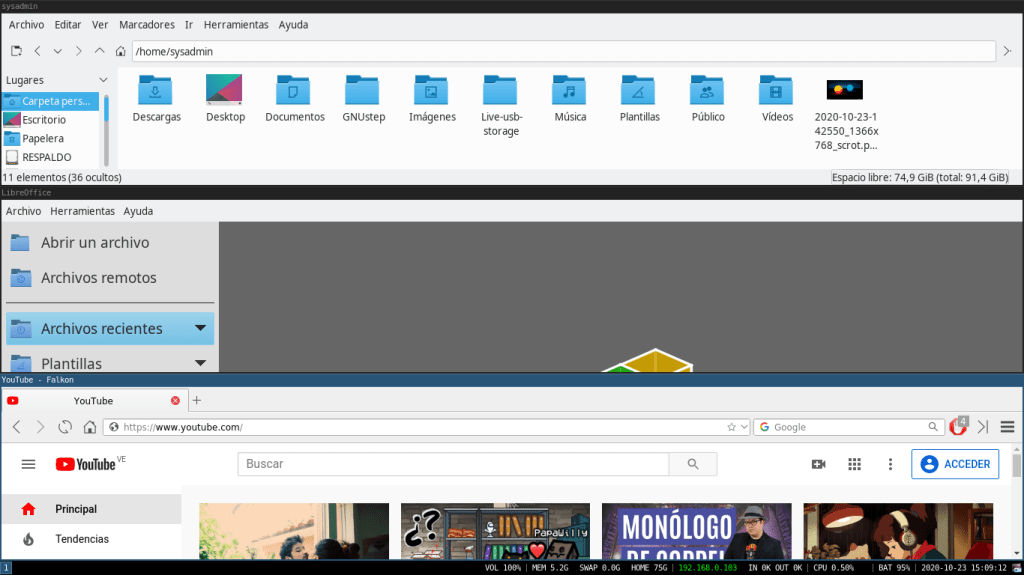This screenshot has width=1024, height=575.
Task: Open the Falkon main menu icon
Action: [x=1007, y=427]
